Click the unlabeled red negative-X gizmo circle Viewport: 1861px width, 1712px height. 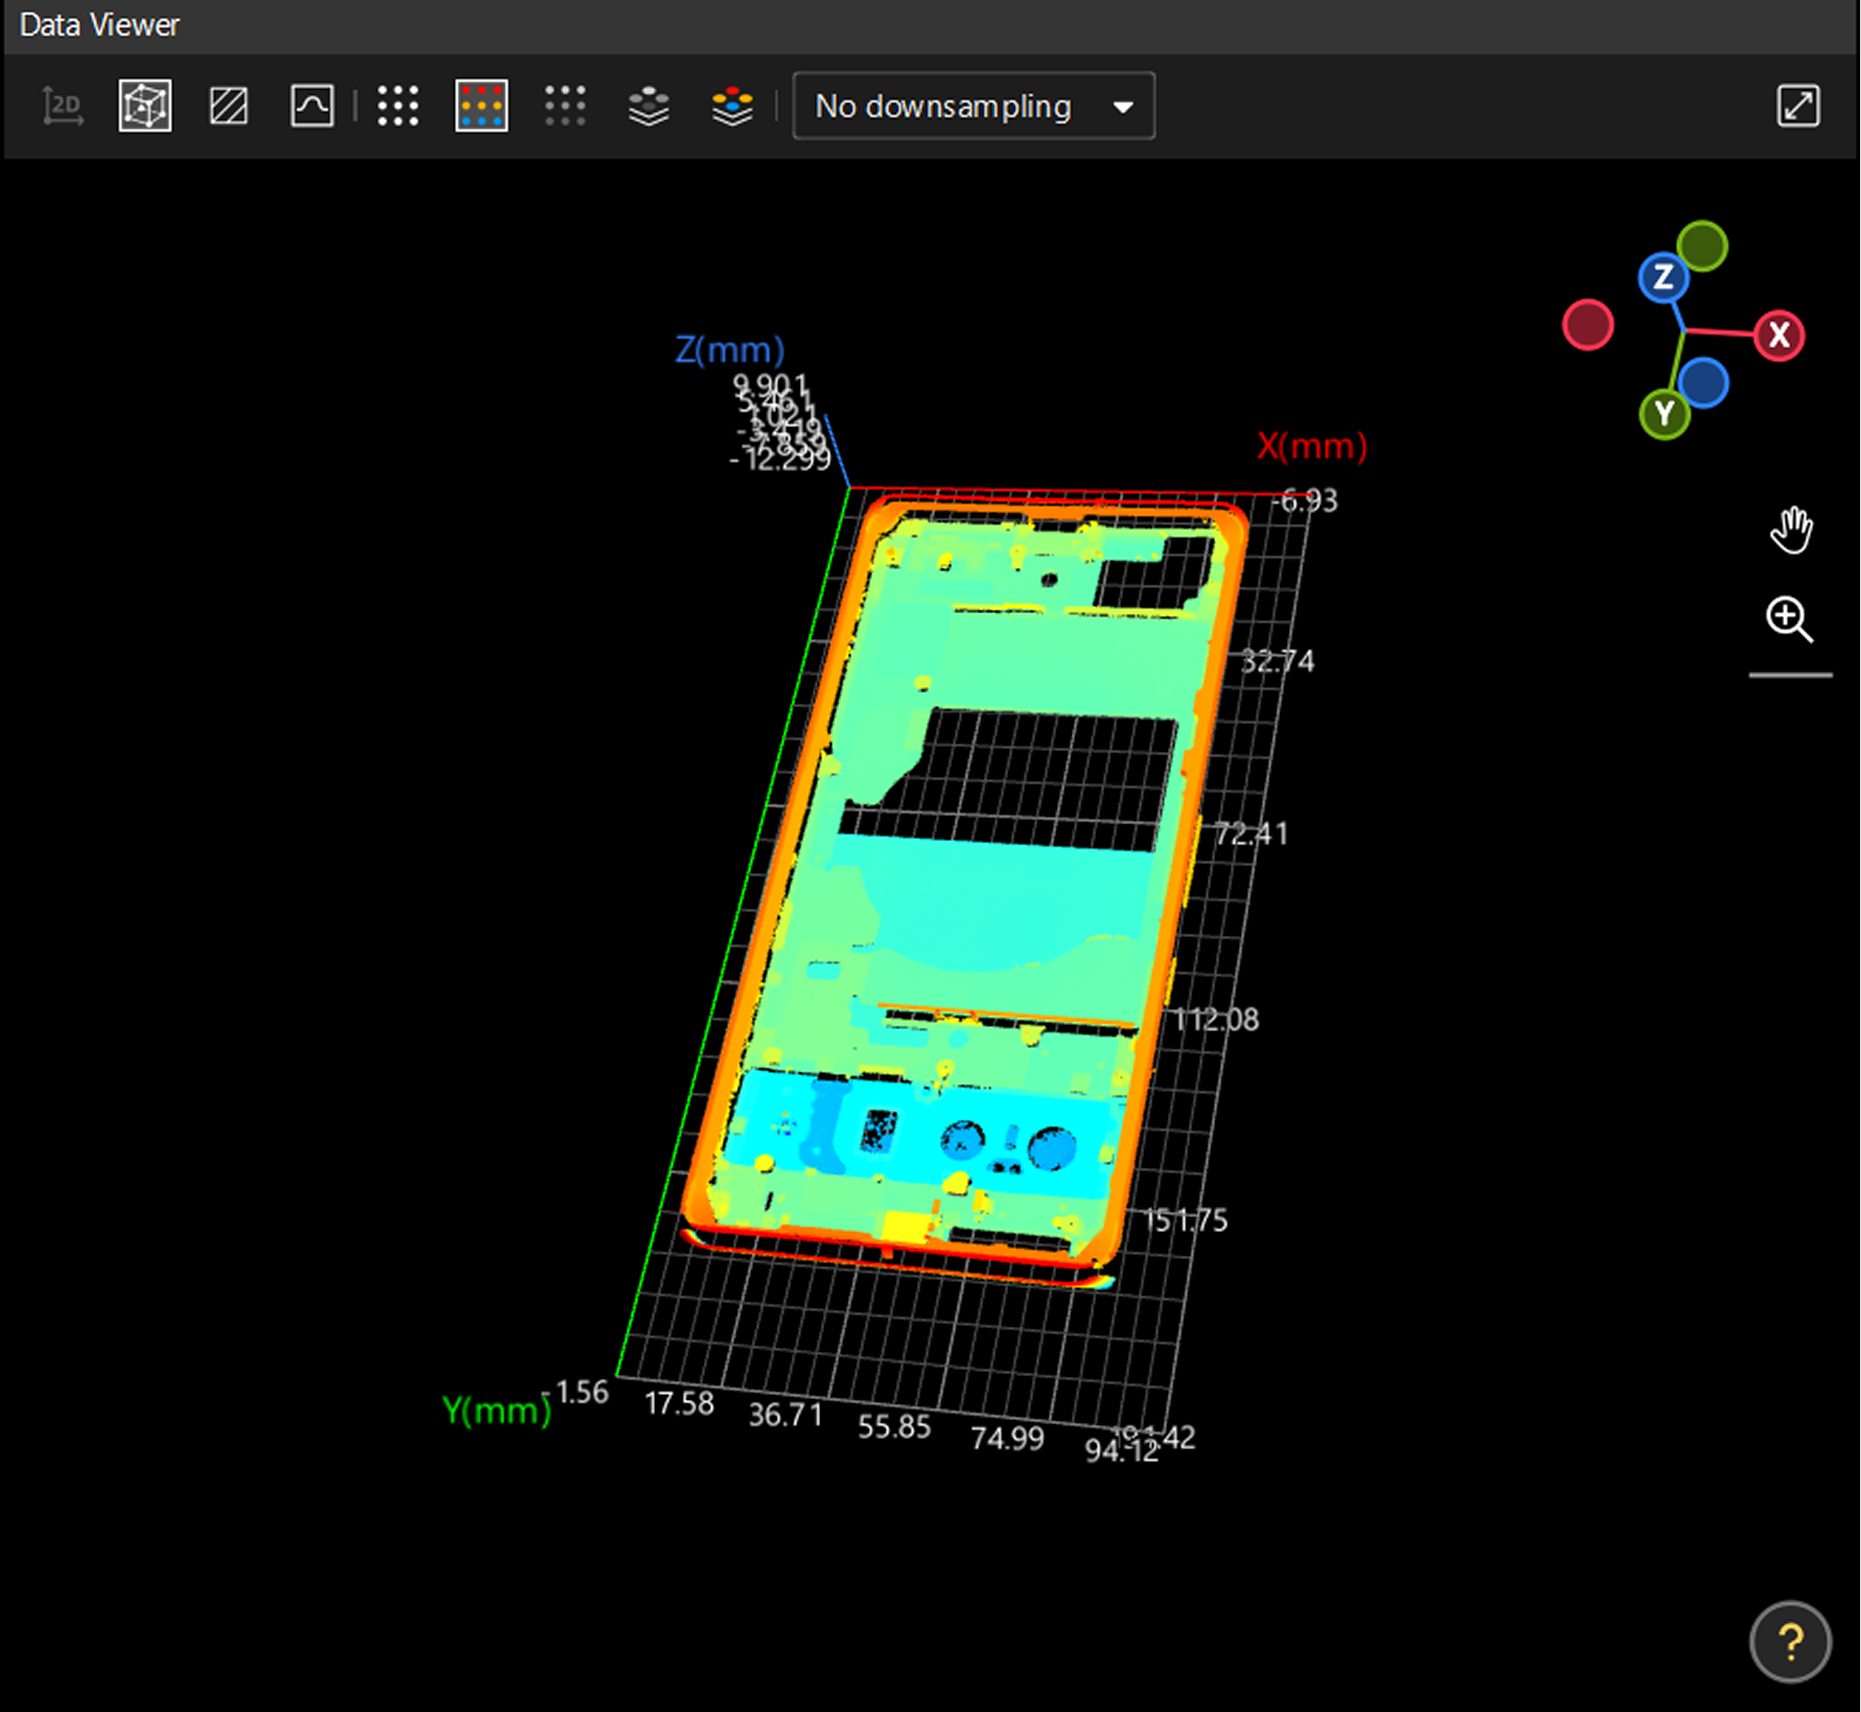click(x=1588, y=325)
